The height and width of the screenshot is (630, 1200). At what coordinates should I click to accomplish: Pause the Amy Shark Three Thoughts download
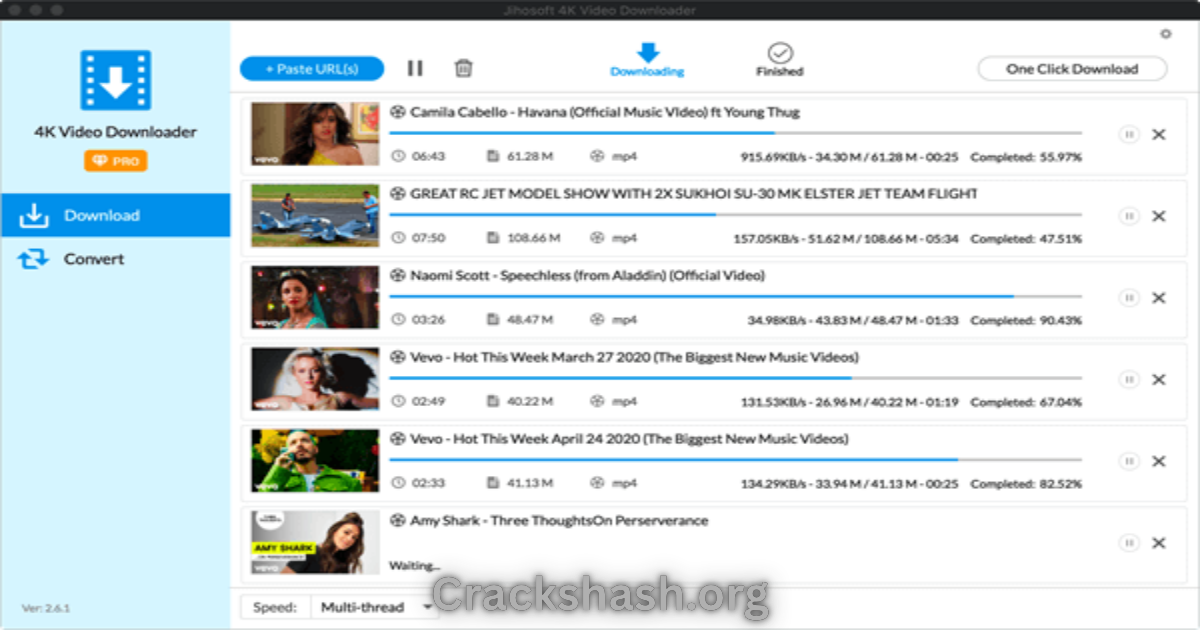(1129, 543)
